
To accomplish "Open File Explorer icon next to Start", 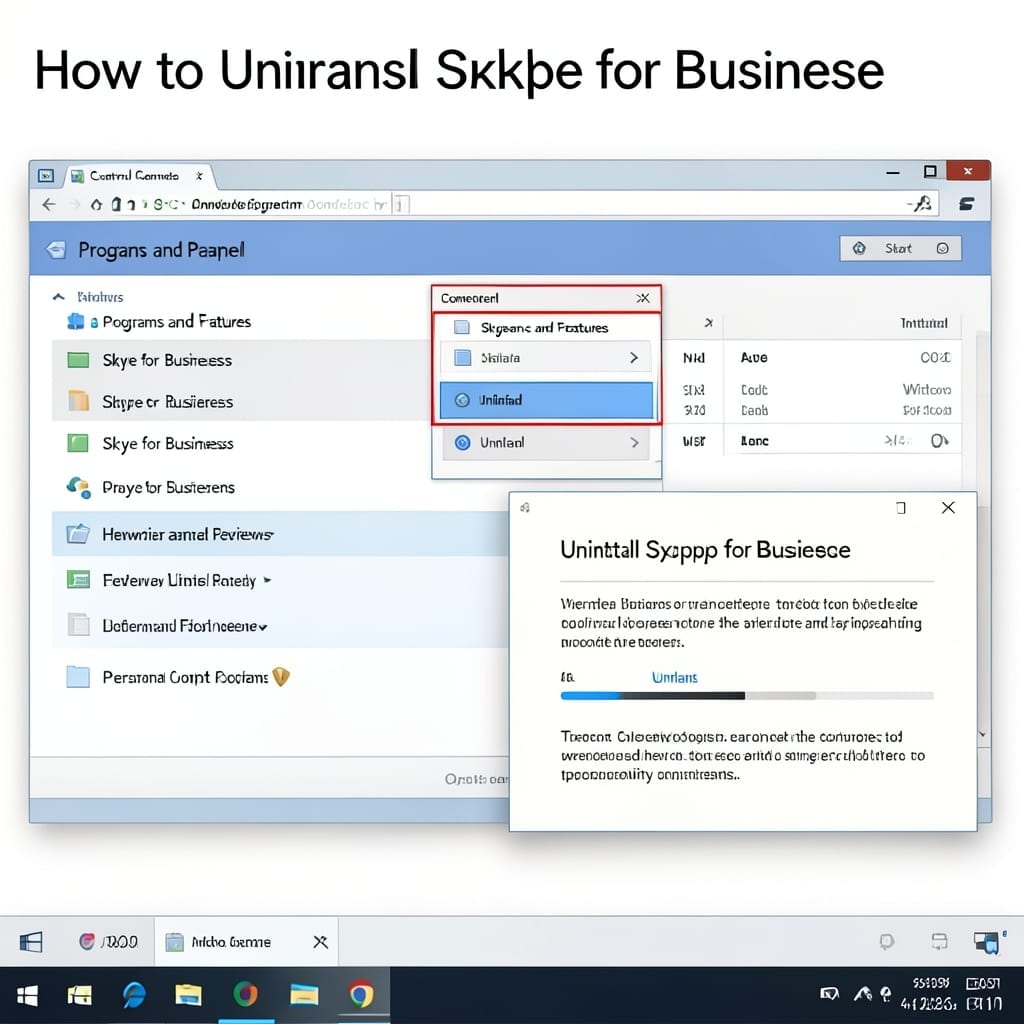I will coord(79,995).
